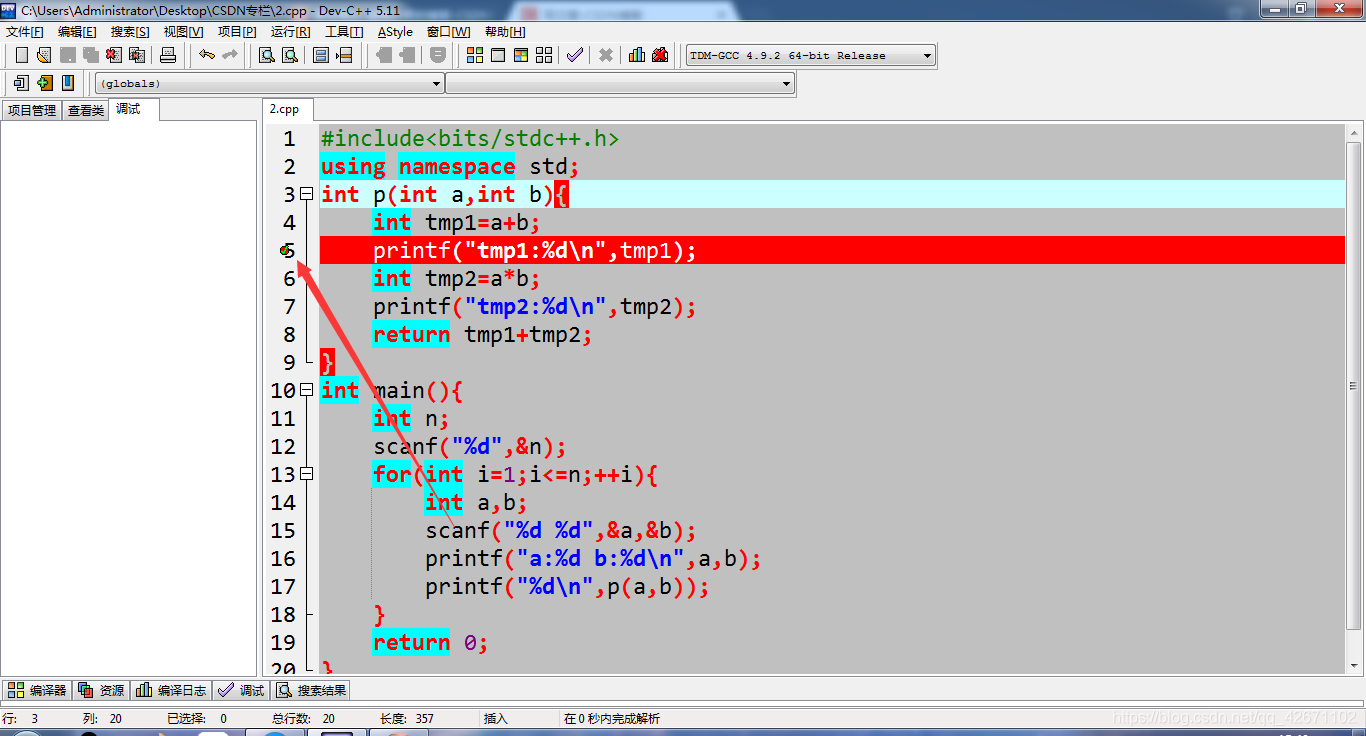Open the 编译器 bottom tab
1366x736 pixels.
[x=37, y=690]
